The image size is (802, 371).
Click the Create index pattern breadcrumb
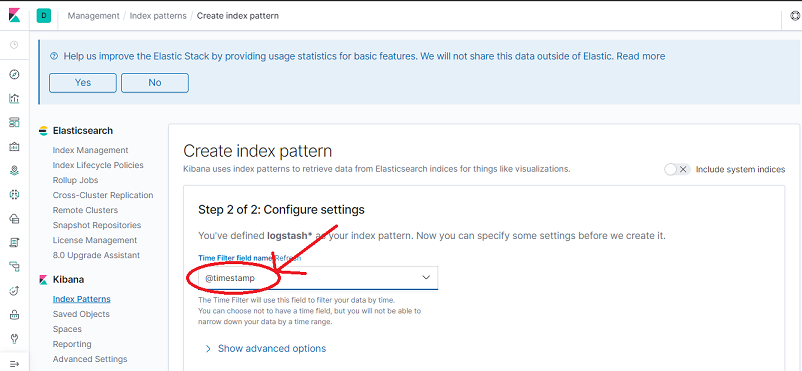click(238, 16)
